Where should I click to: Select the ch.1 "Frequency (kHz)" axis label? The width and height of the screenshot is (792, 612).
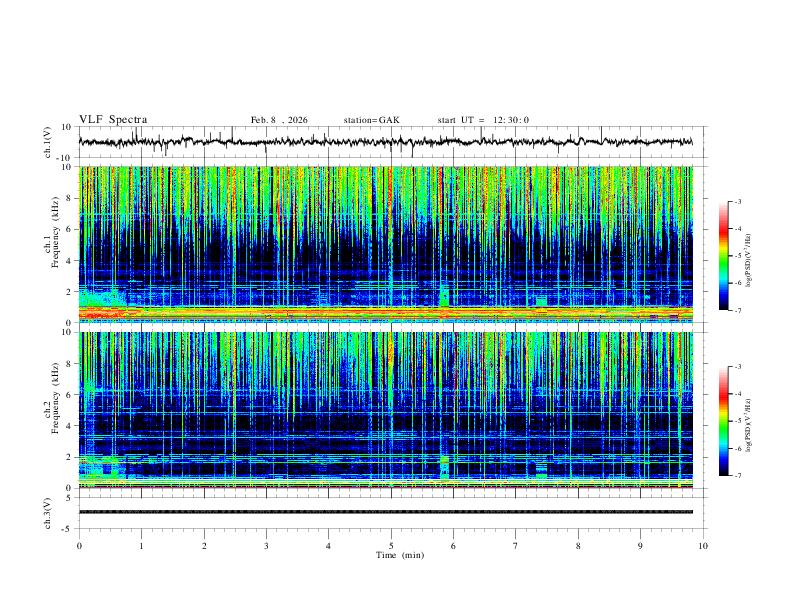[55, 232]
